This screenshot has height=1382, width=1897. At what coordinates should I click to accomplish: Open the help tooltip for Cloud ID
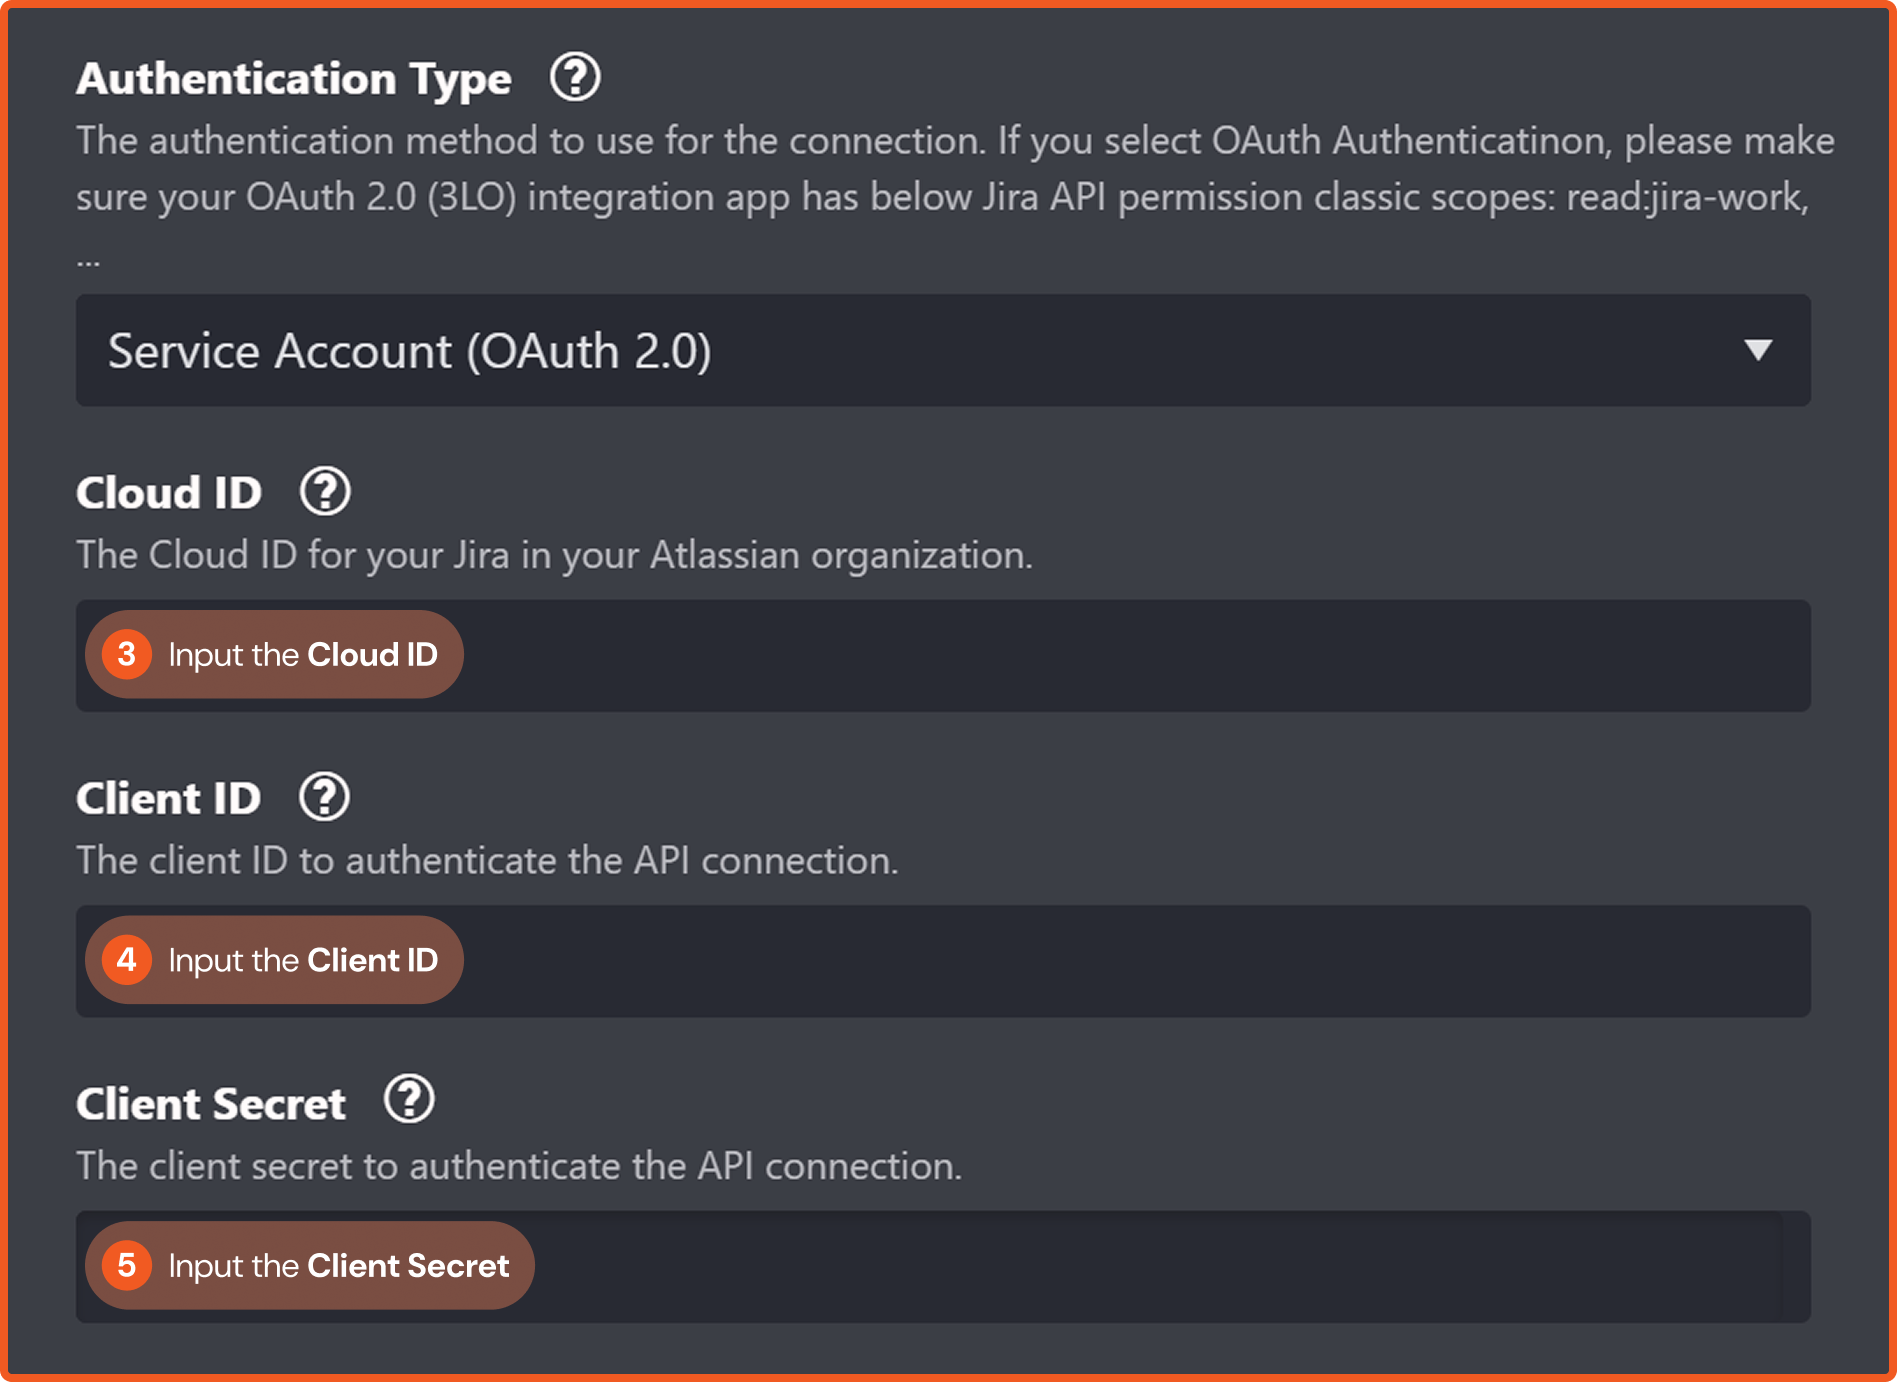[x=325, y=491]
